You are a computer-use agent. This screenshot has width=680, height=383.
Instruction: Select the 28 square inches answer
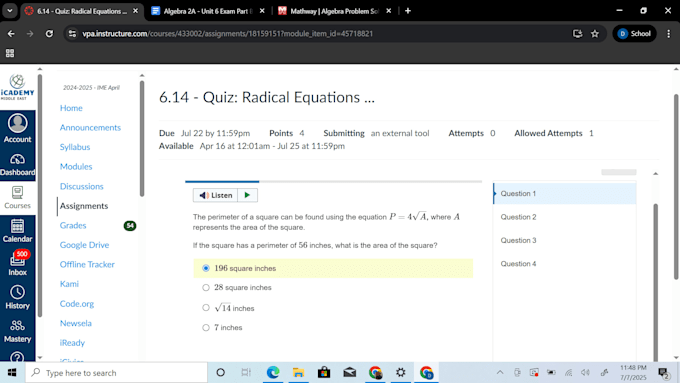(206, 288)
